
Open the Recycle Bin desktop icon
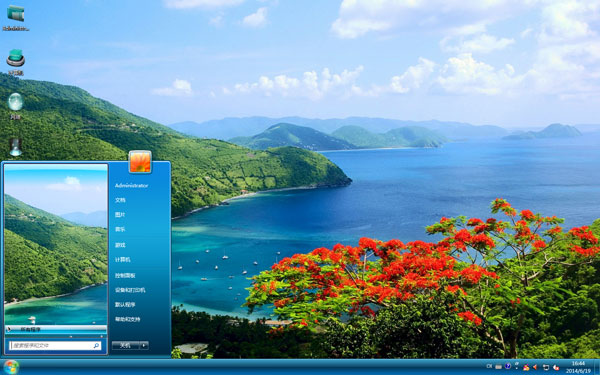tap(16, 147)
